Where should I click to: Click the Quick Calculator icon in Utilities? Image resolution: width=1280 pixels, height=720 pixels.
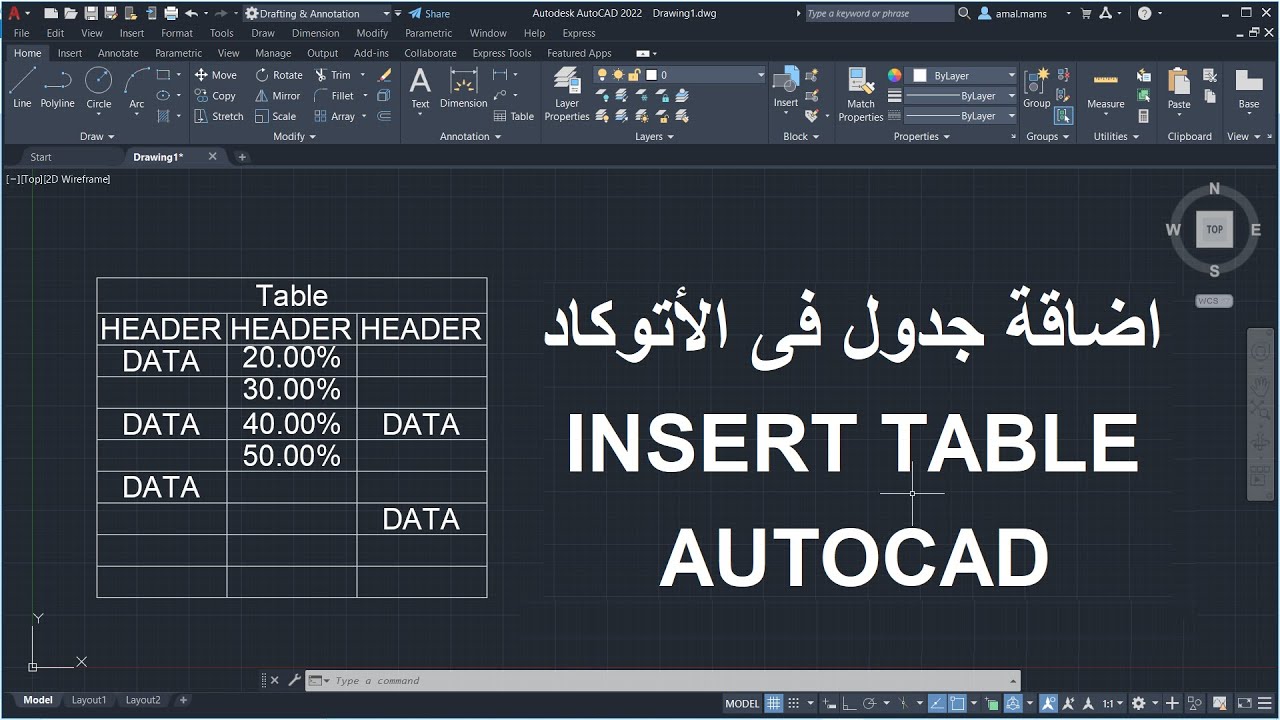(x=1144, y=116)
